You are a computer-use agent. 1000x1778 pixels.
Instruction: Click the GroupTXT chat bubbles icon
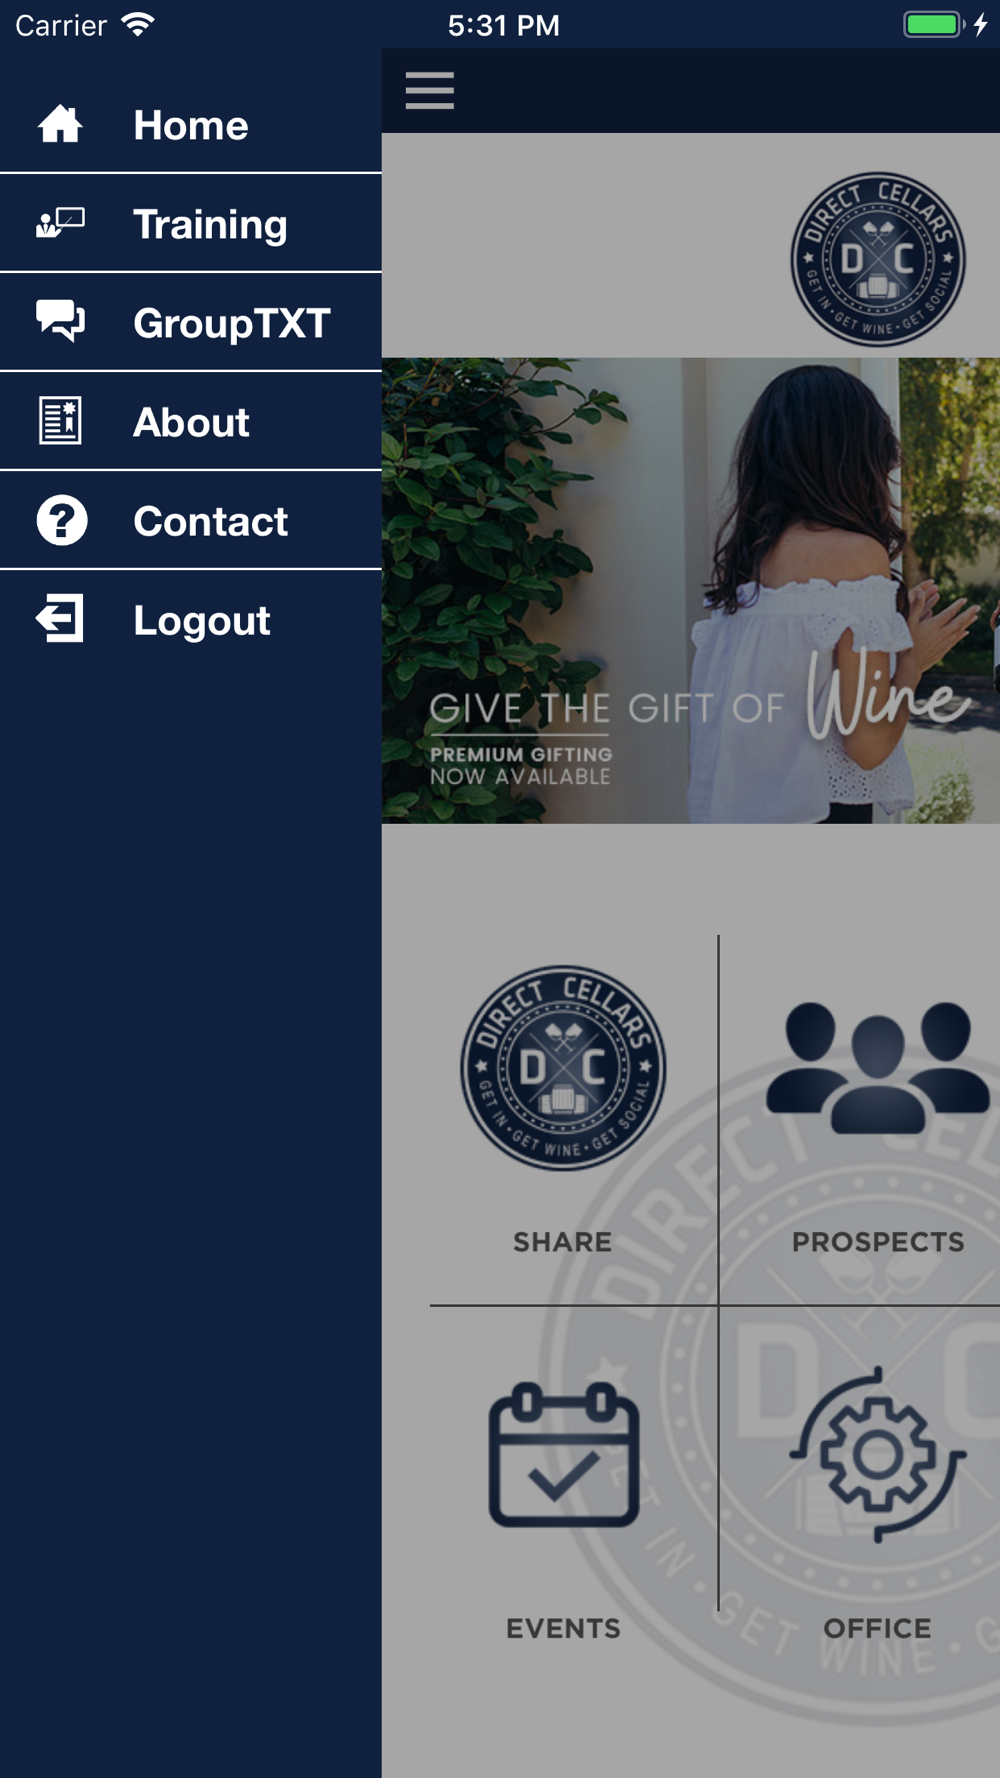coord(60,321)
